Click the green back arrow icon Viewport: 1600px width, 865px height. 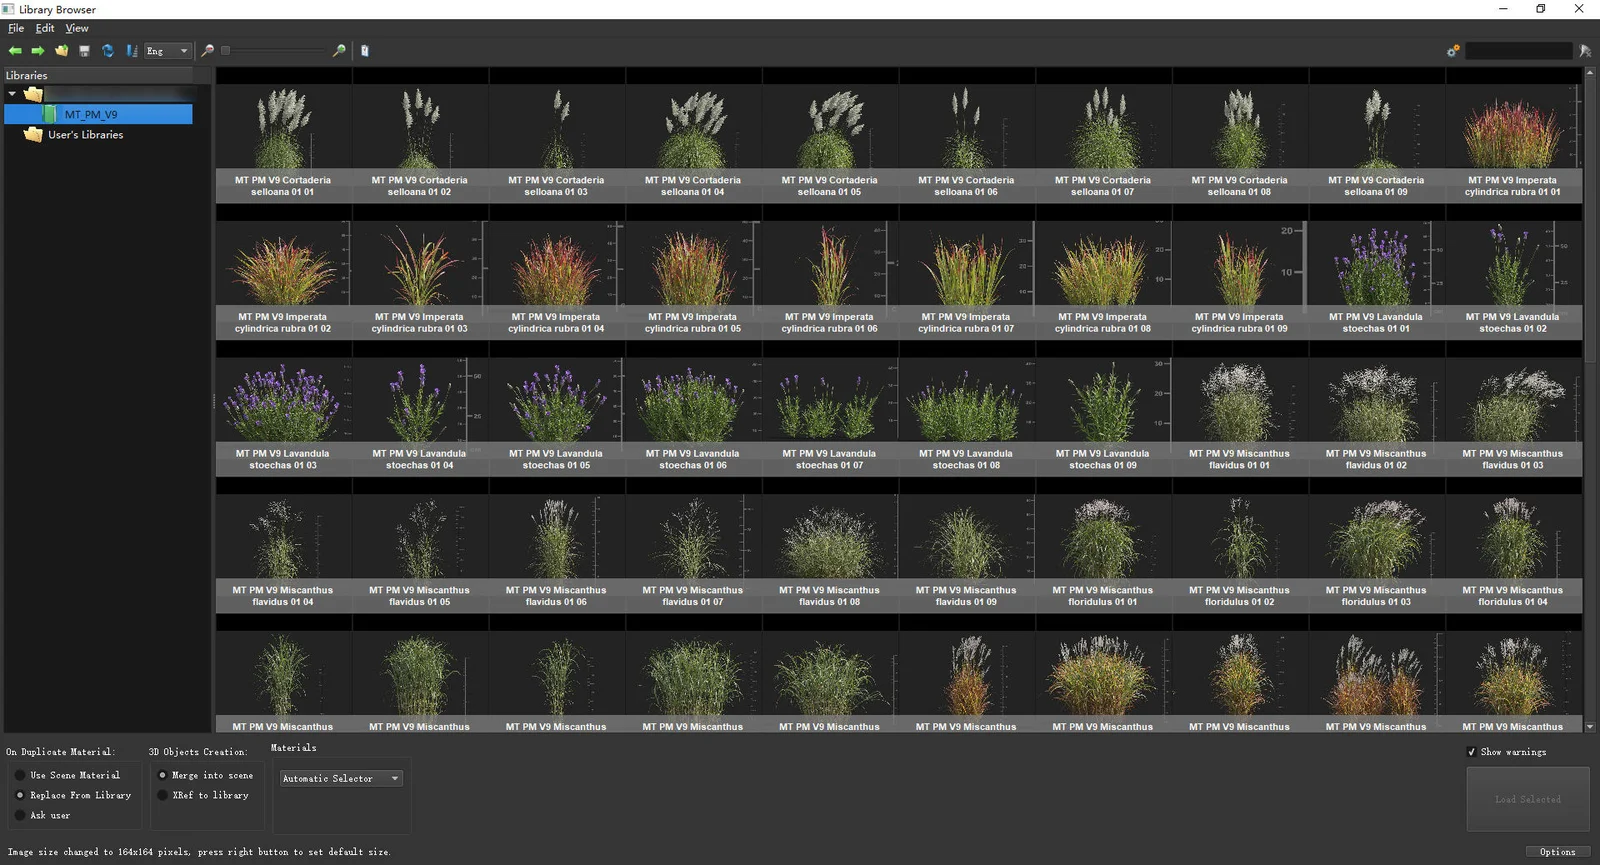pyautogui.click(x=15, y=51)
